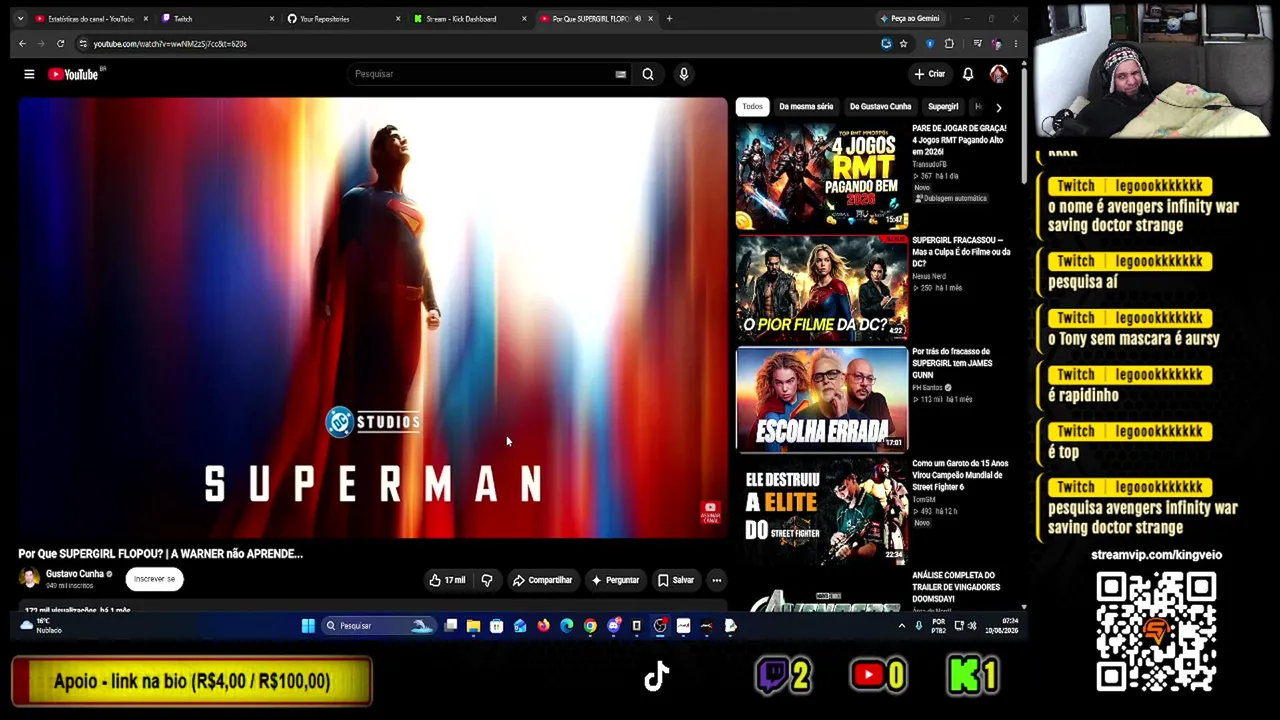1280x720 pixels.
Task: Click the browser address bar URL
Action: point(170,44)
